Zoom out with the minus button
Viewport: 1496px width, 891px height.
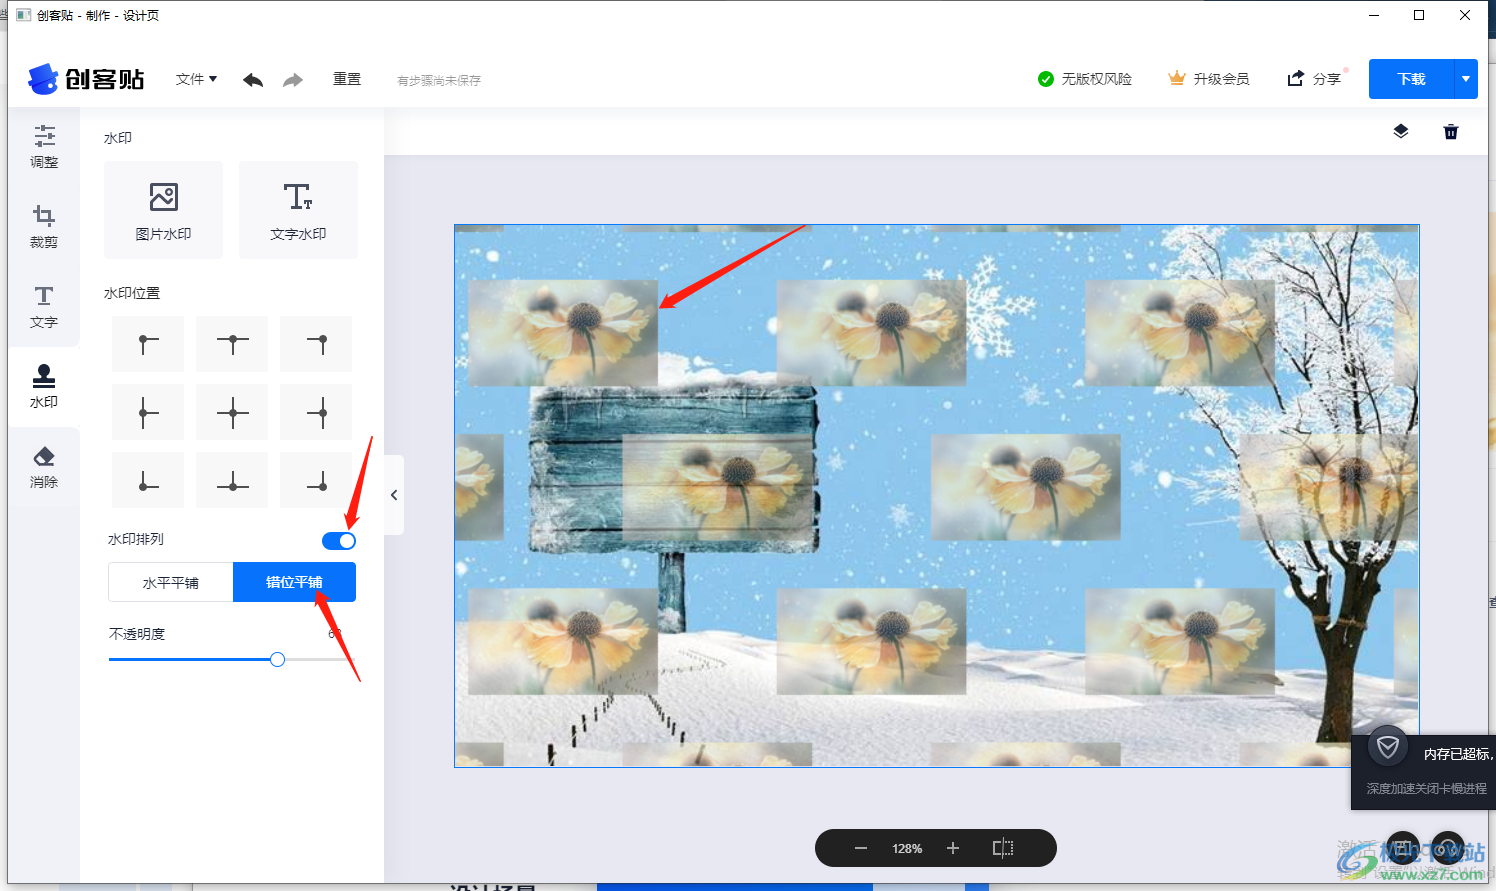(861, 848)
